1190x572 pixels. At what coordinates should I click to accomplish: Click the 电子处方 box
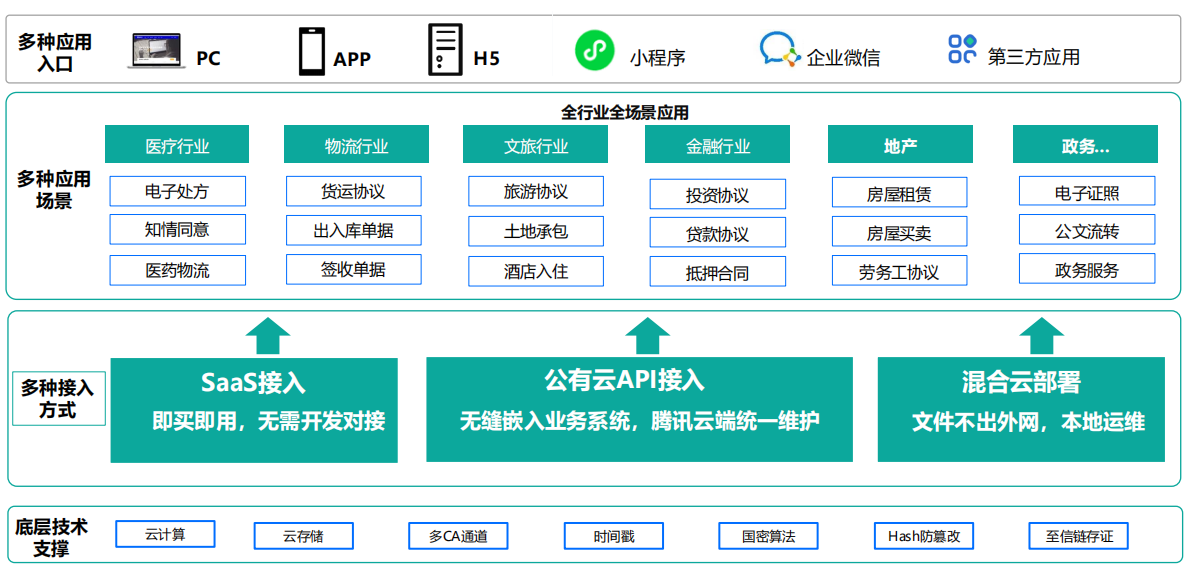pos(178,191)
